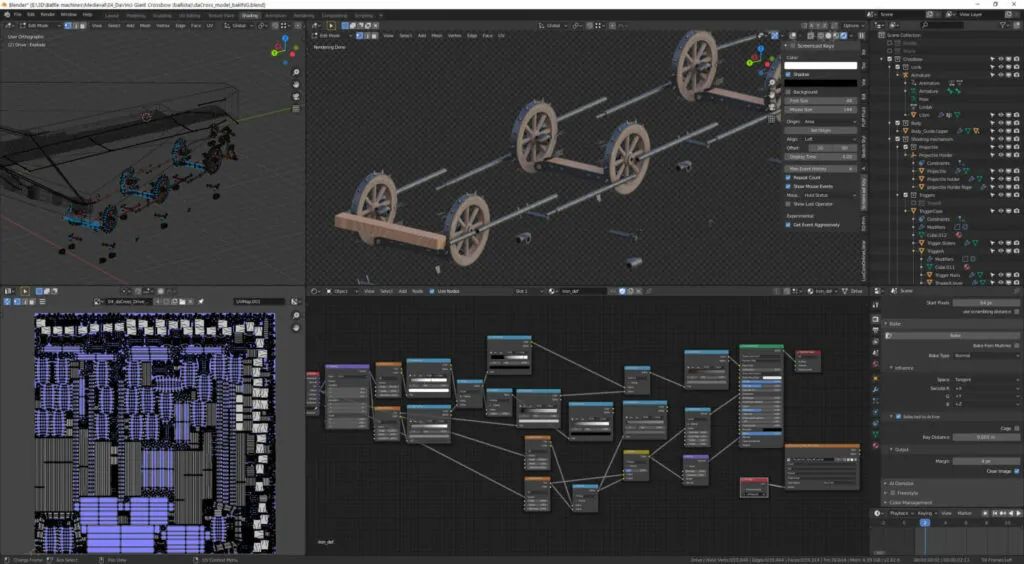
Task: Open the Material properties tab icon
Action: click(876, 446)
